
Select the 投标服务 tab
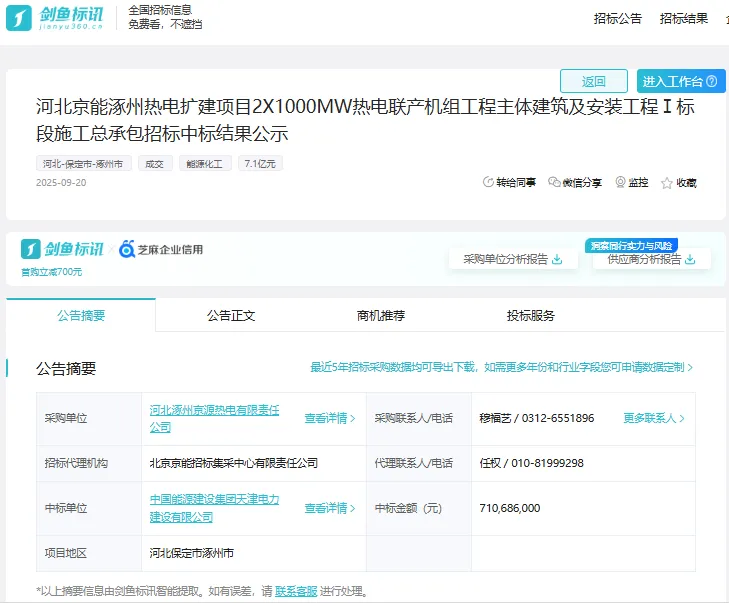tap(531, 315)
